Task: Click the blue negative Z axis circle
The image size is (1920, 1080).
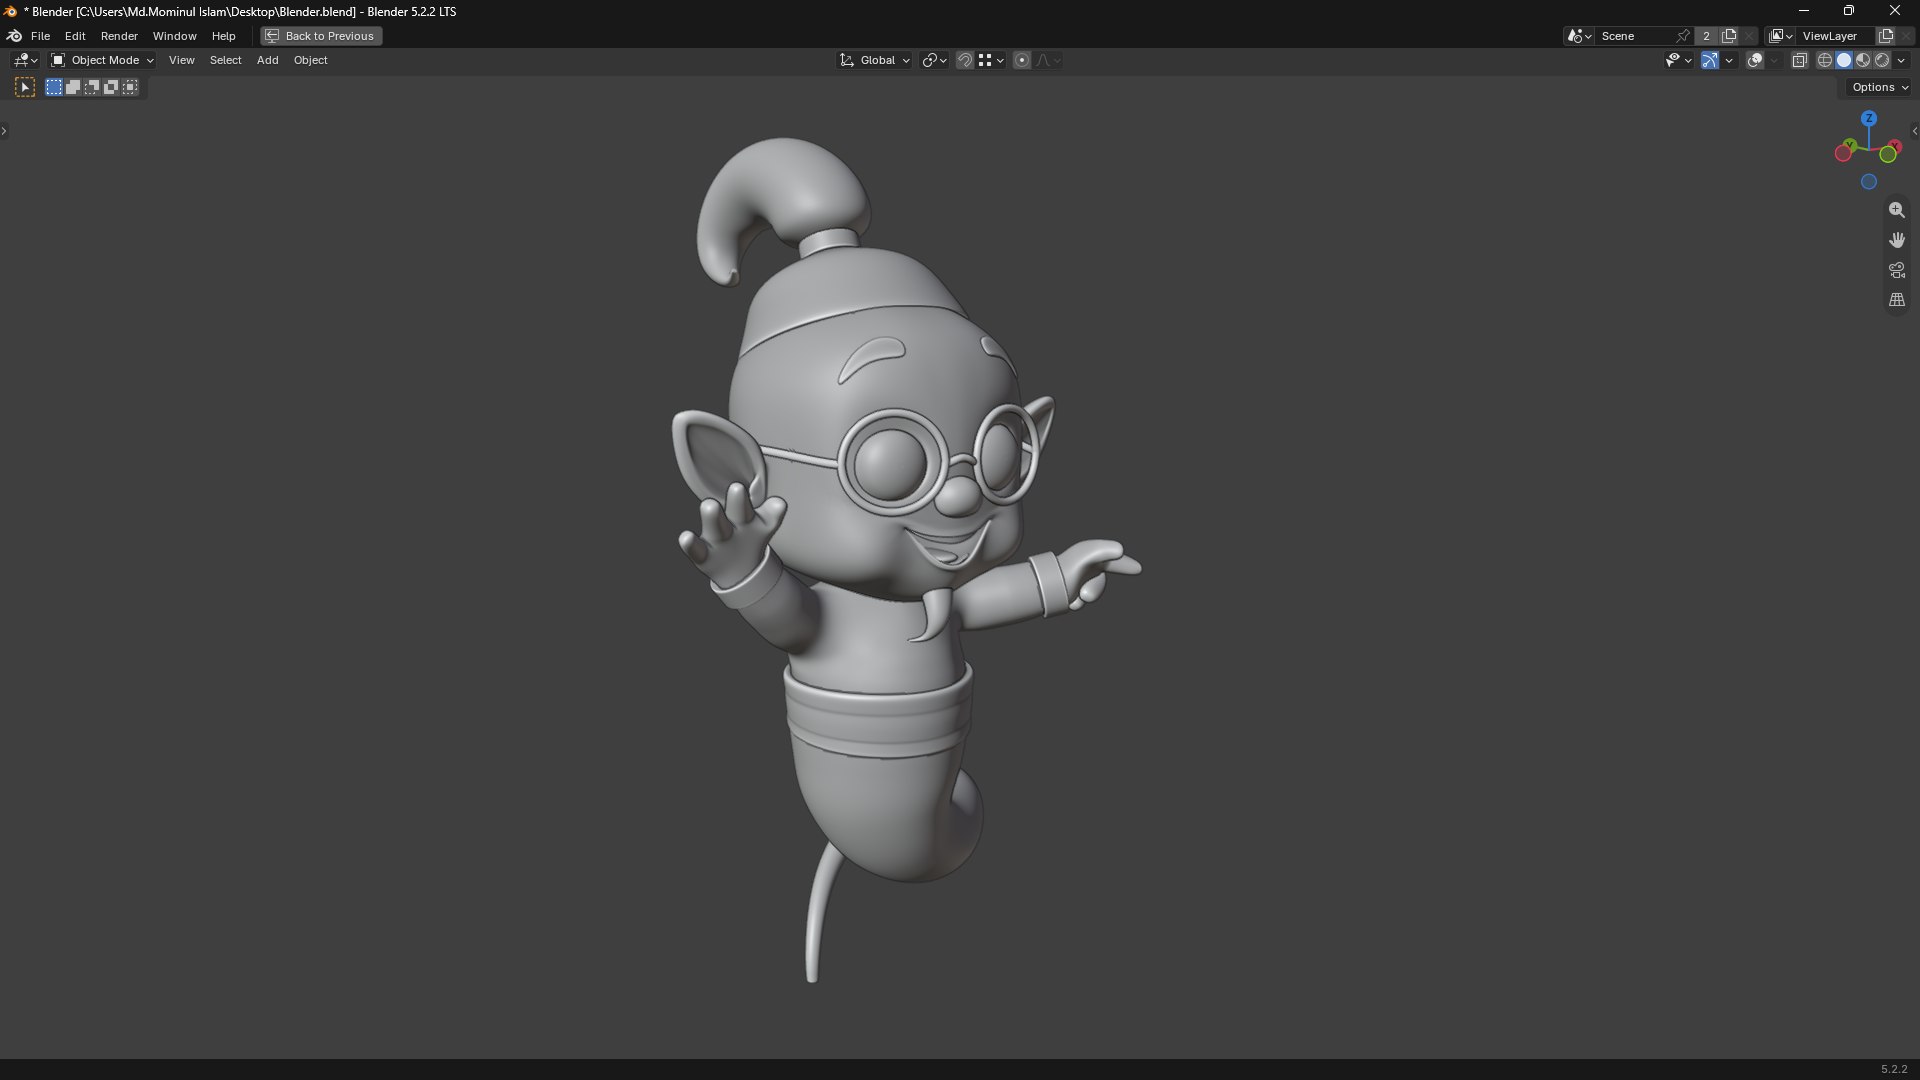Action: pos(1868,182)
